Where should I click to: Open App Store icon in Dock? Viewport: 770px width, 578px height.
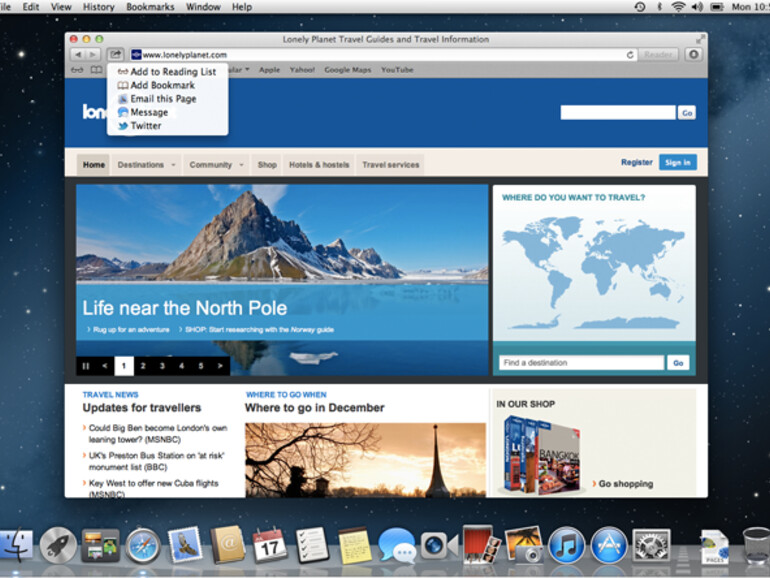pyautogui.click(x=609, y=545)
